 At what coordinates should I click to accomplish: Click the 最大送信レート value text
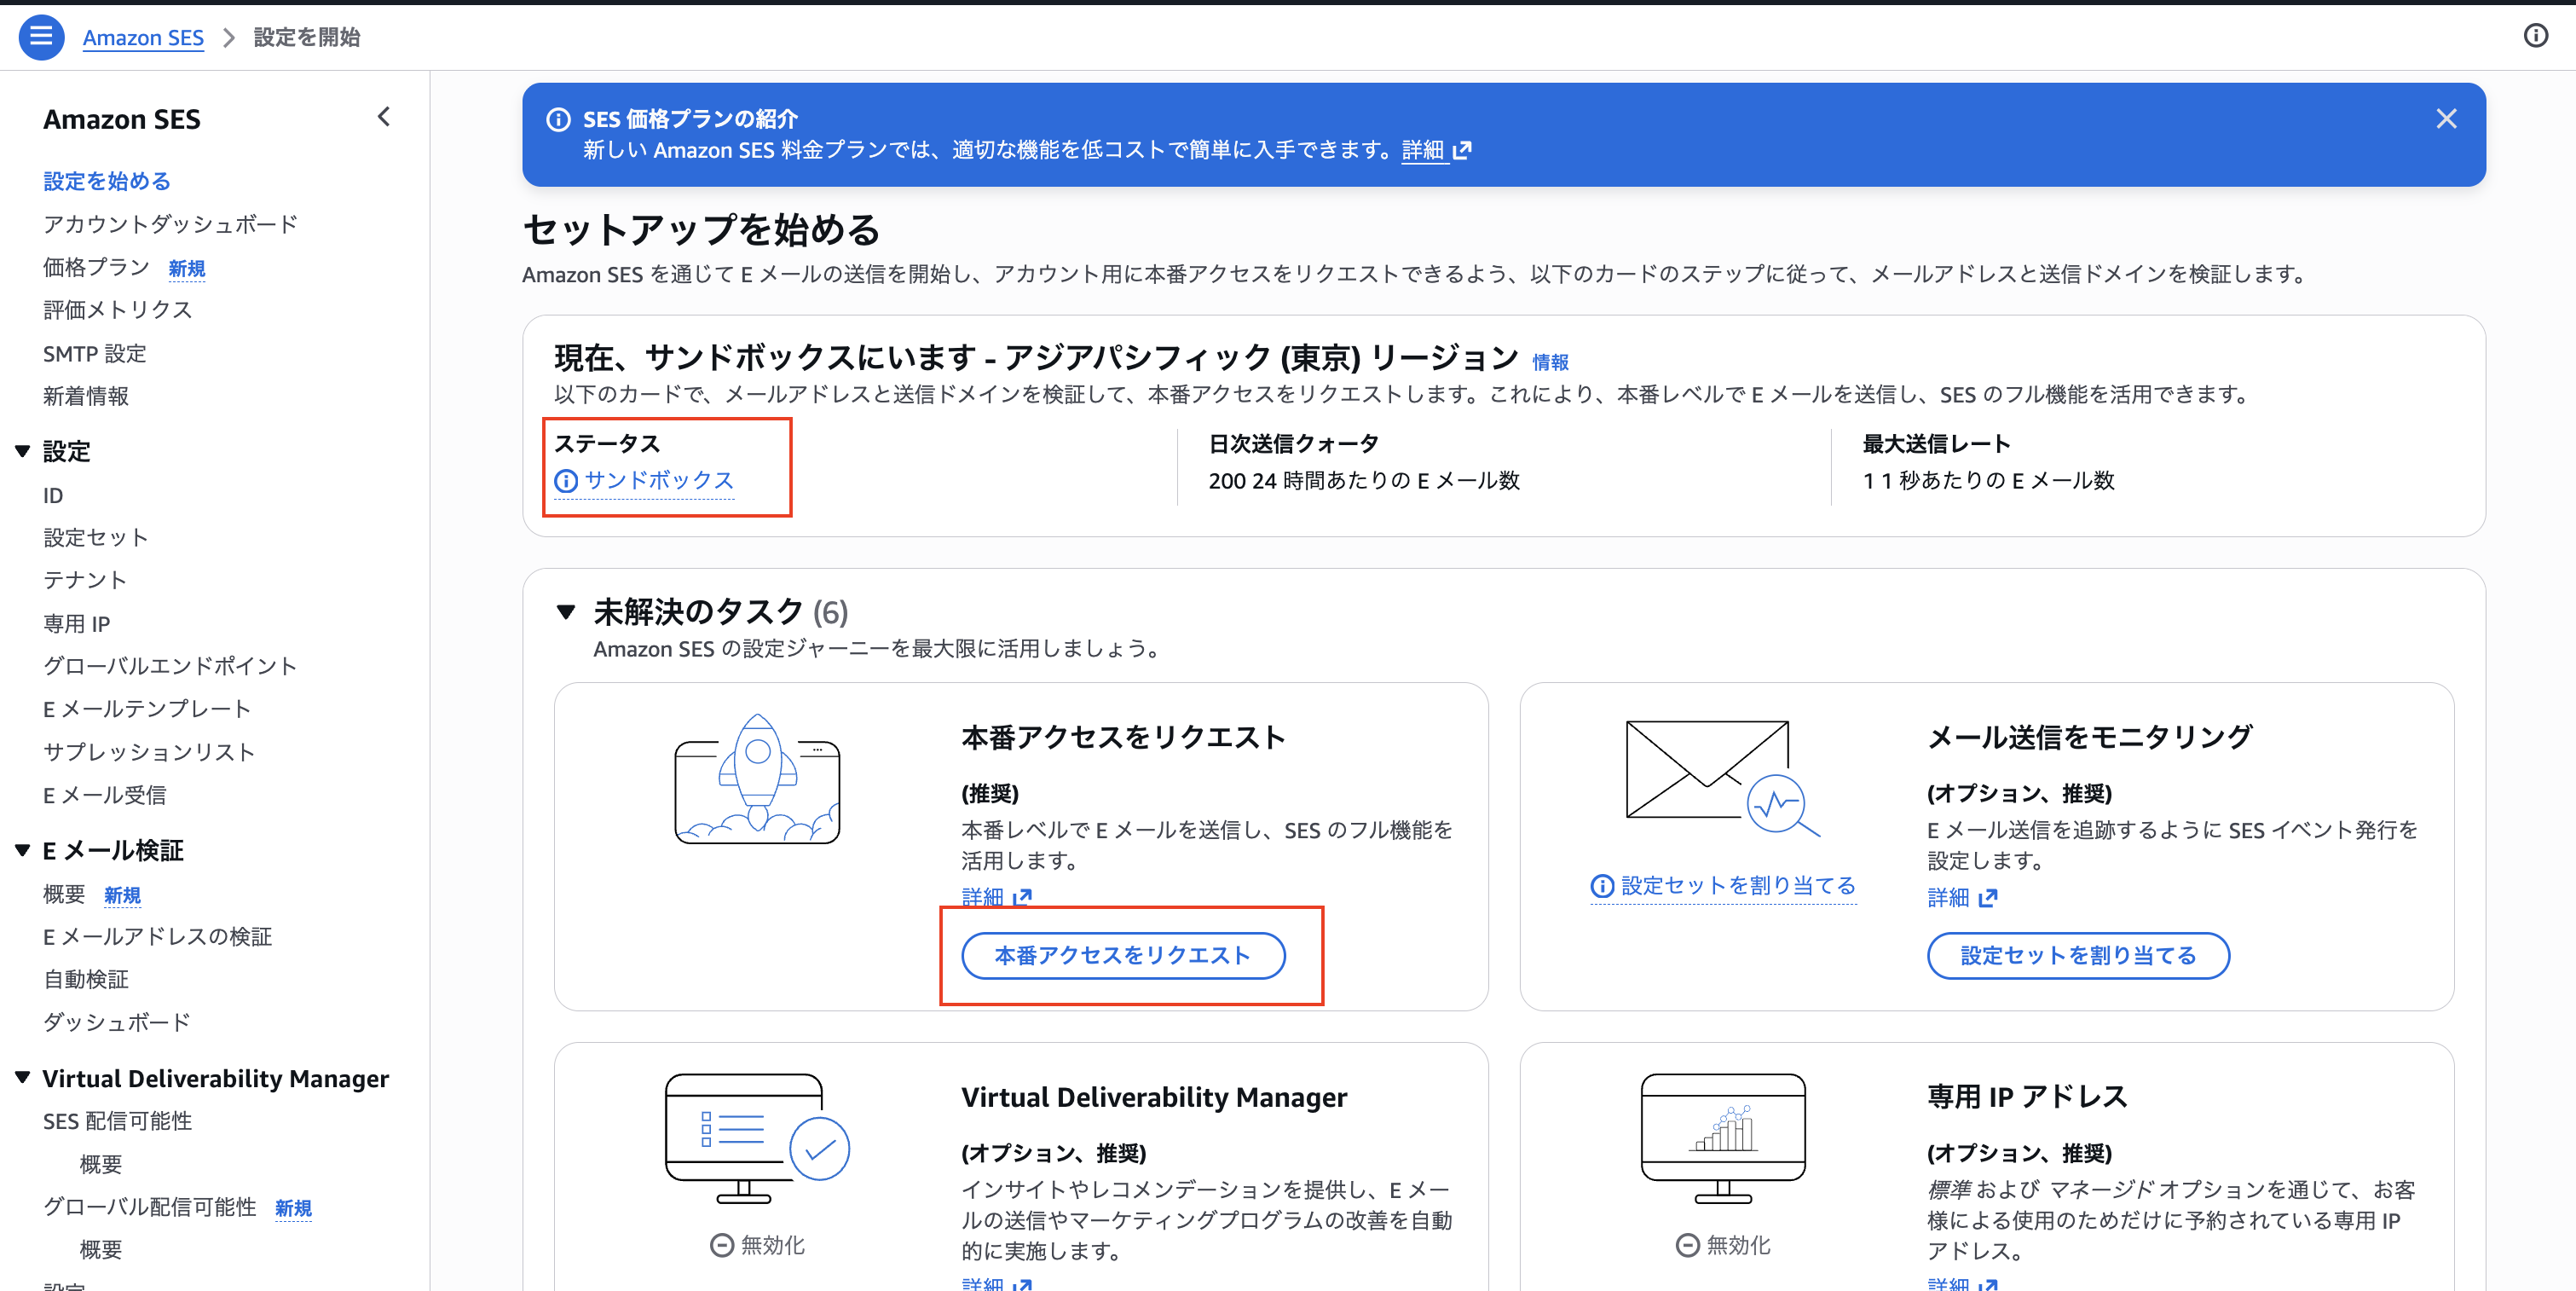pos(1988,481)
